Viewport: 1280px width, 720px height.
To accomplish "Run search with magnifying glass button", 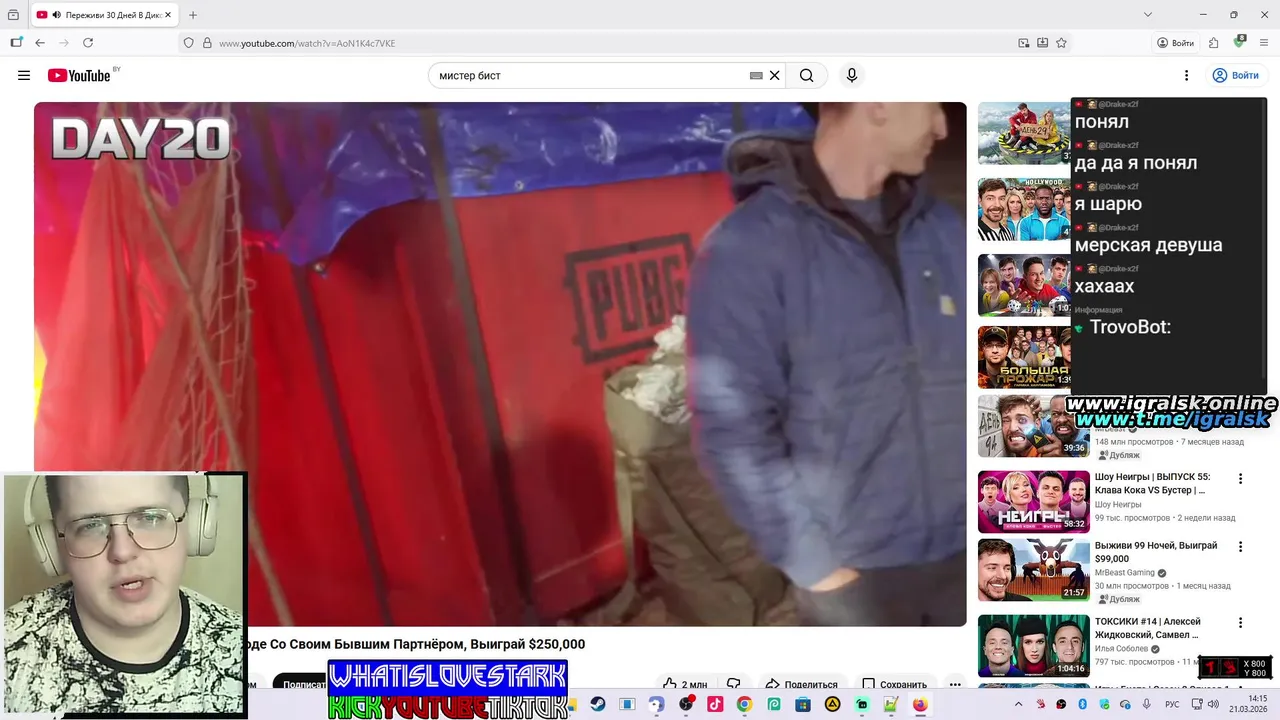I will pos(806,76).
